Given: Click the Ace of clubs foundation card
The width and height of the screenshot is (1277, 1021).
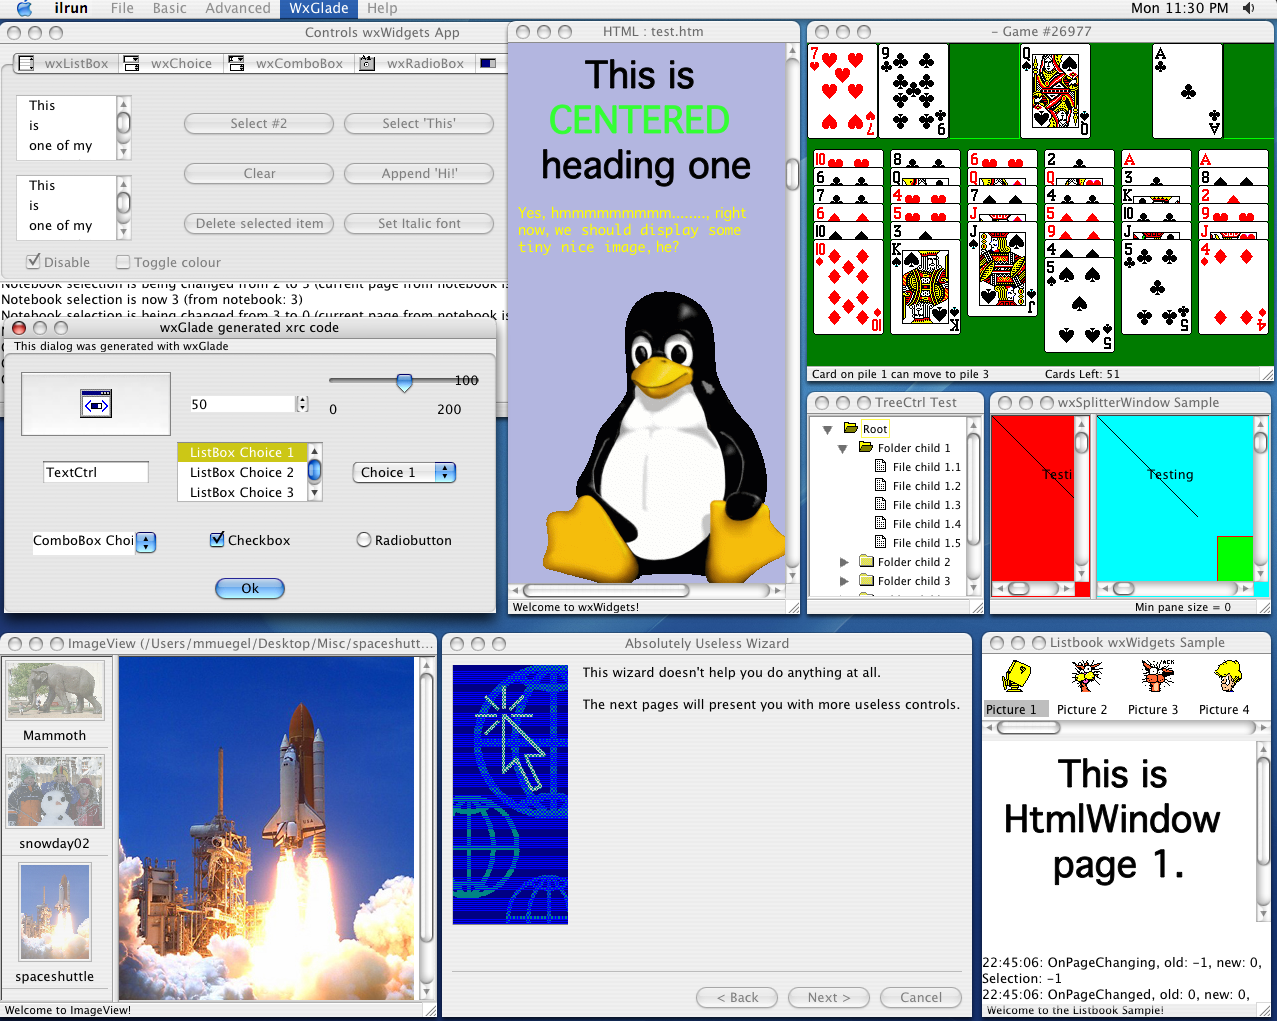Looking at the screenshot, I should pos(1187,91).
